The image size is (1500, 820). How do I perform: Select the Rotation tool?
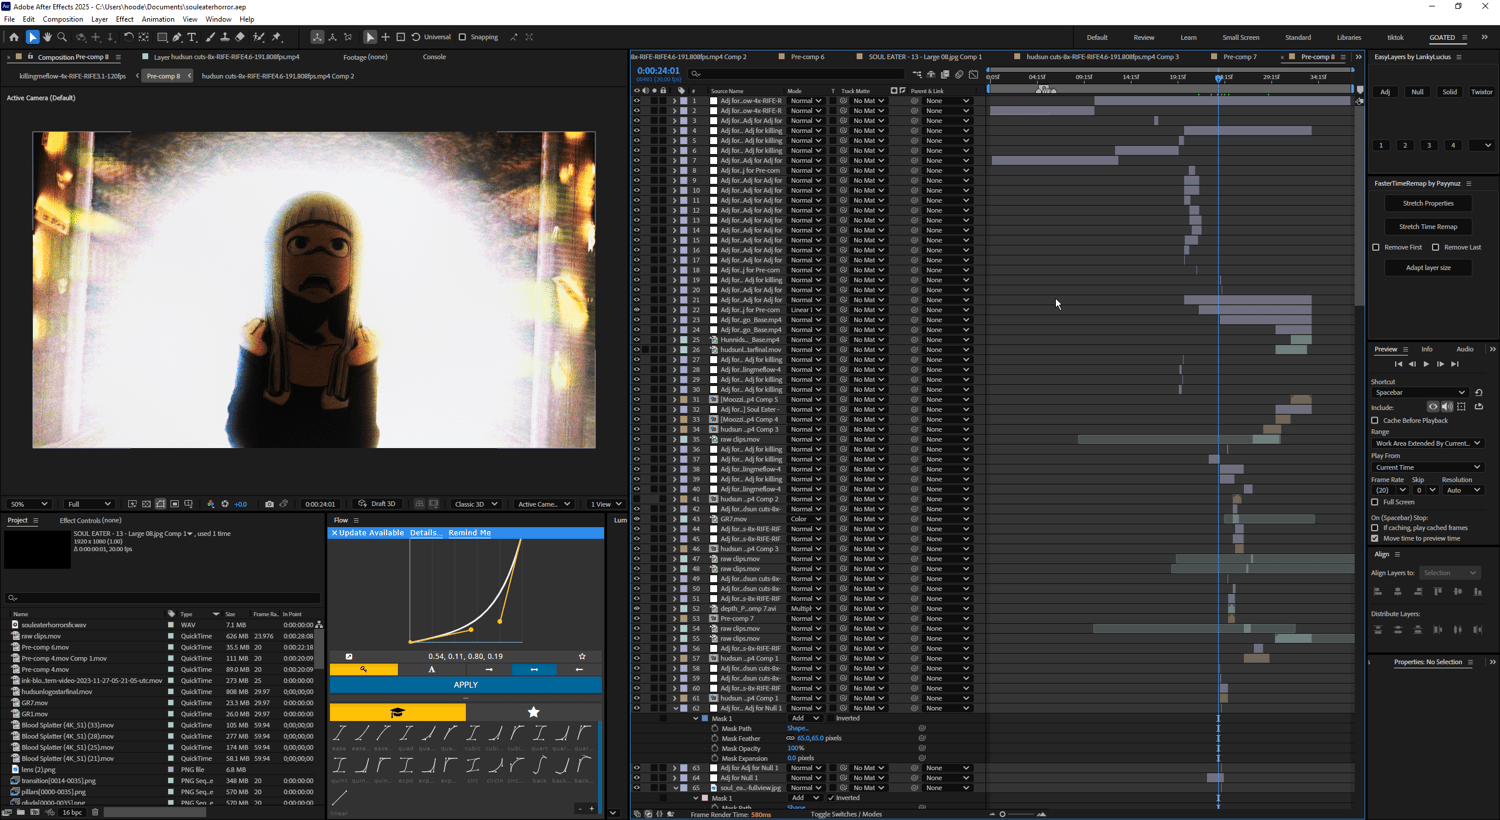pyautogui.click(x=129, y=37)
